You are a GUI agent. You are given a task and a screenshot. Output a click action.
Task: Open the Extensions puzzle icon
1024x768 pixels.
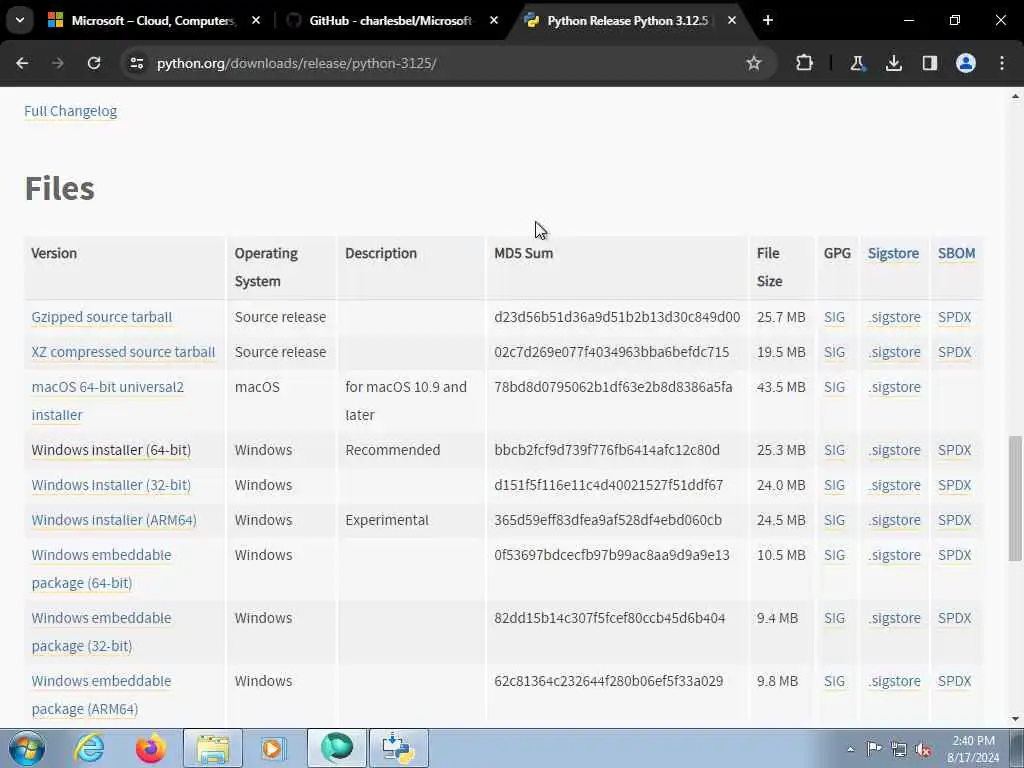(x=805, y=63)
